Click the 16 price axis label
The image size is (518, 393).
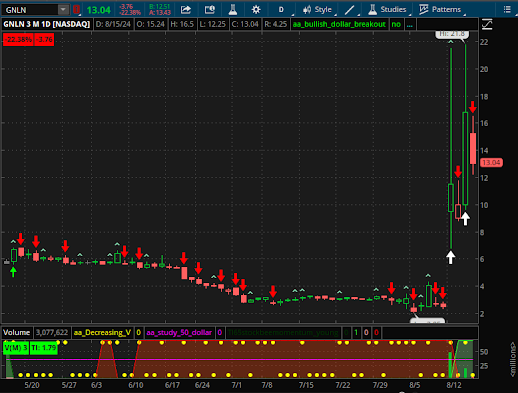(484, 123)
